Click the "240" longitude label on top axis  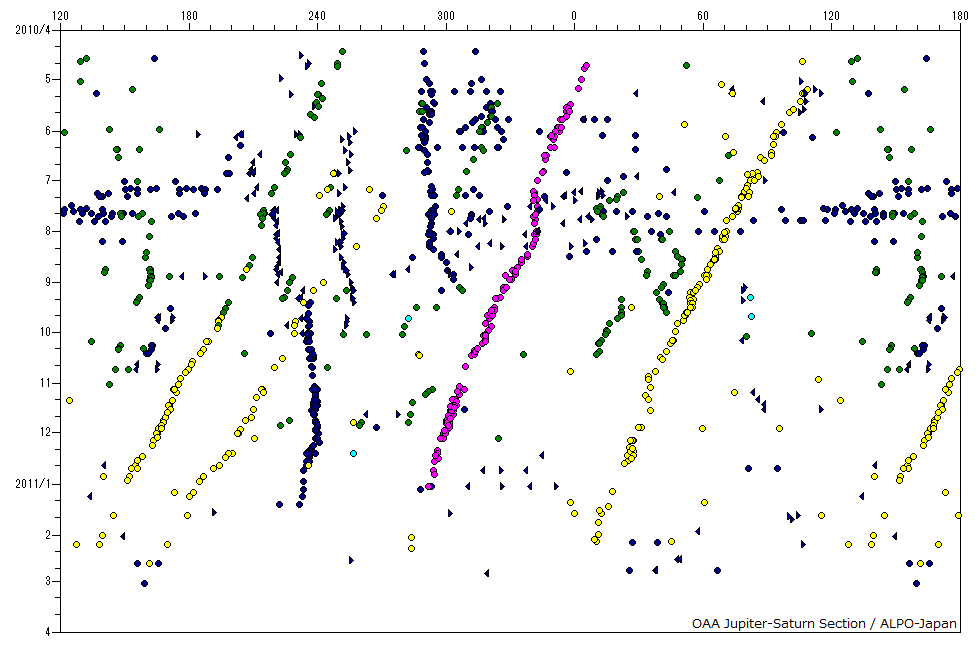tap(317, 16)
